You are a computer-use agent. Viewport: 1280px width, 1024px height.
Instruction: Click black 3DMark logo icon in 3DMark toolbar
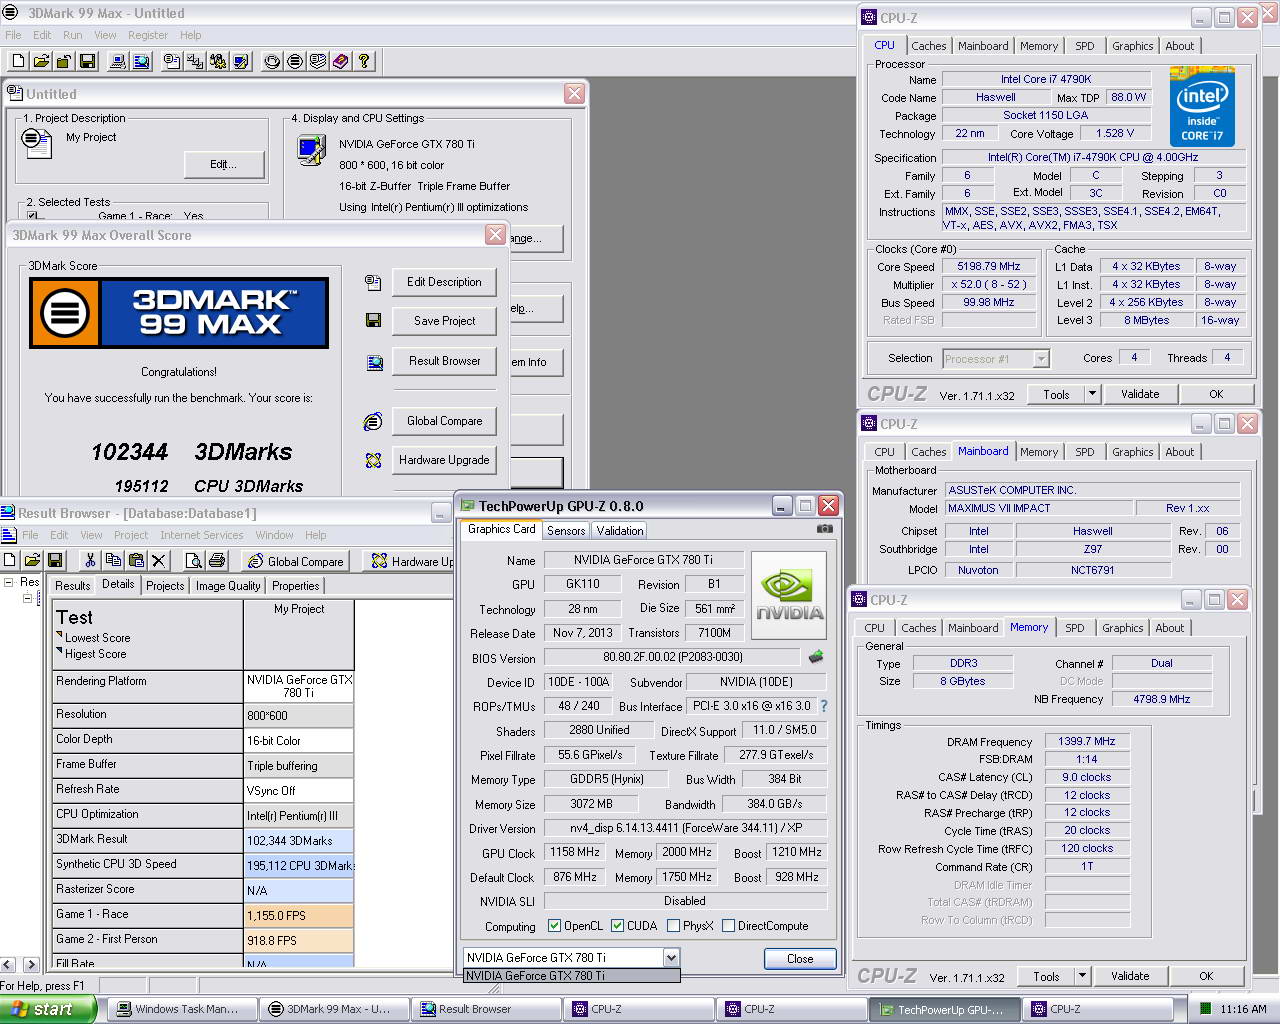295,61
